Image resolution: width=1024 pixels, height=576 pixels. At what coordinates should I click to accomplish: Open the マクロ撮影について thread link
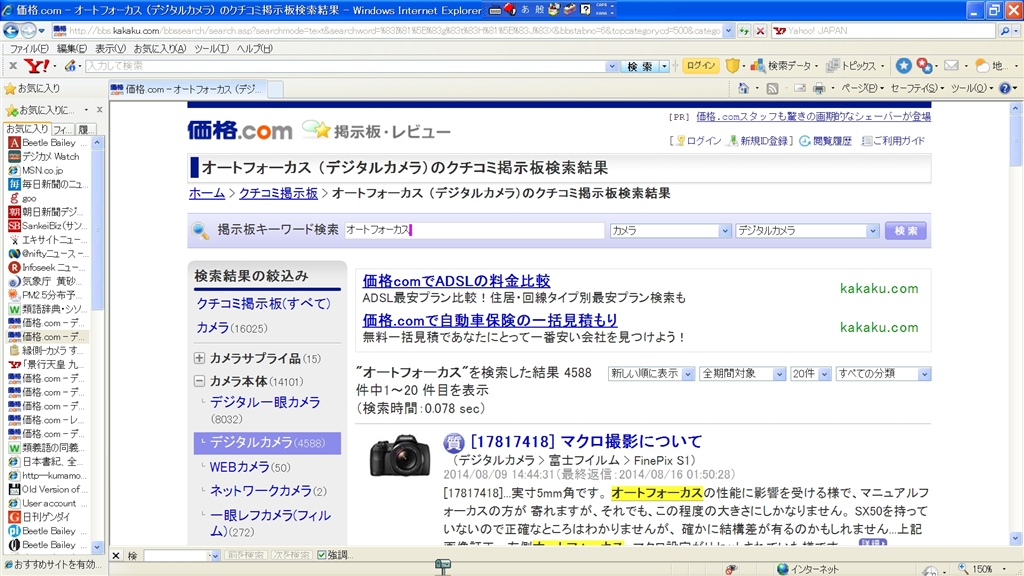pos(586,441)
